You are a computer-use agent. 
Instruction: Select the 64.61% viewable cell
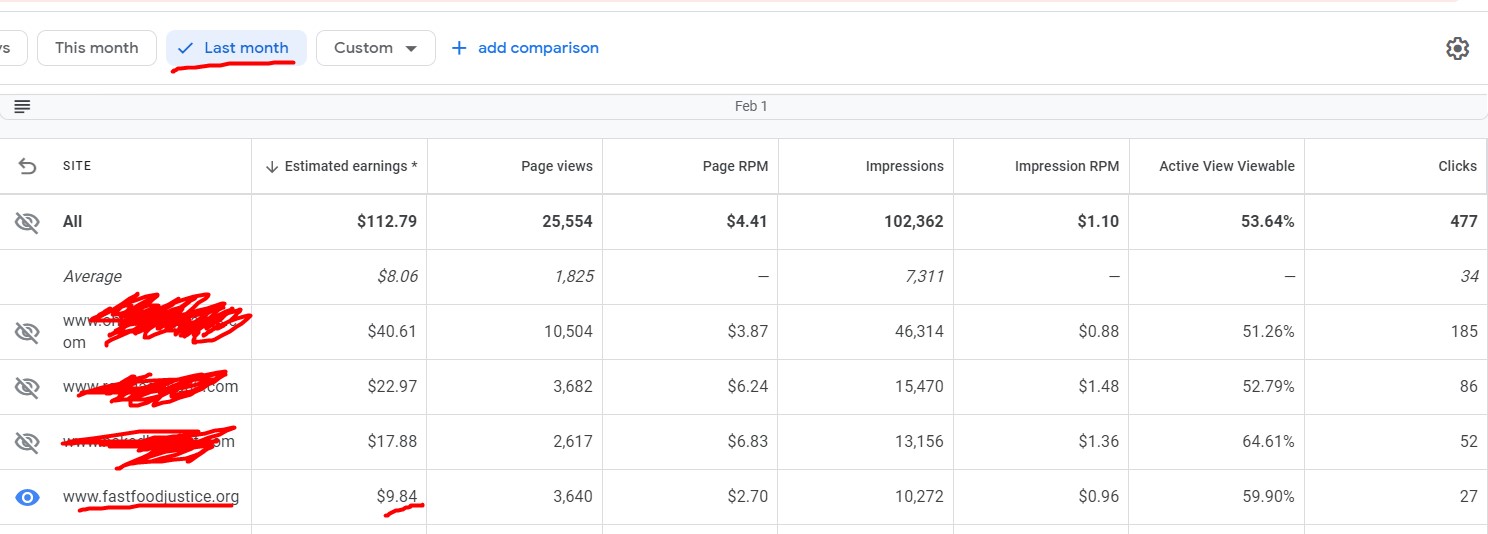[x=1269, y=442]
